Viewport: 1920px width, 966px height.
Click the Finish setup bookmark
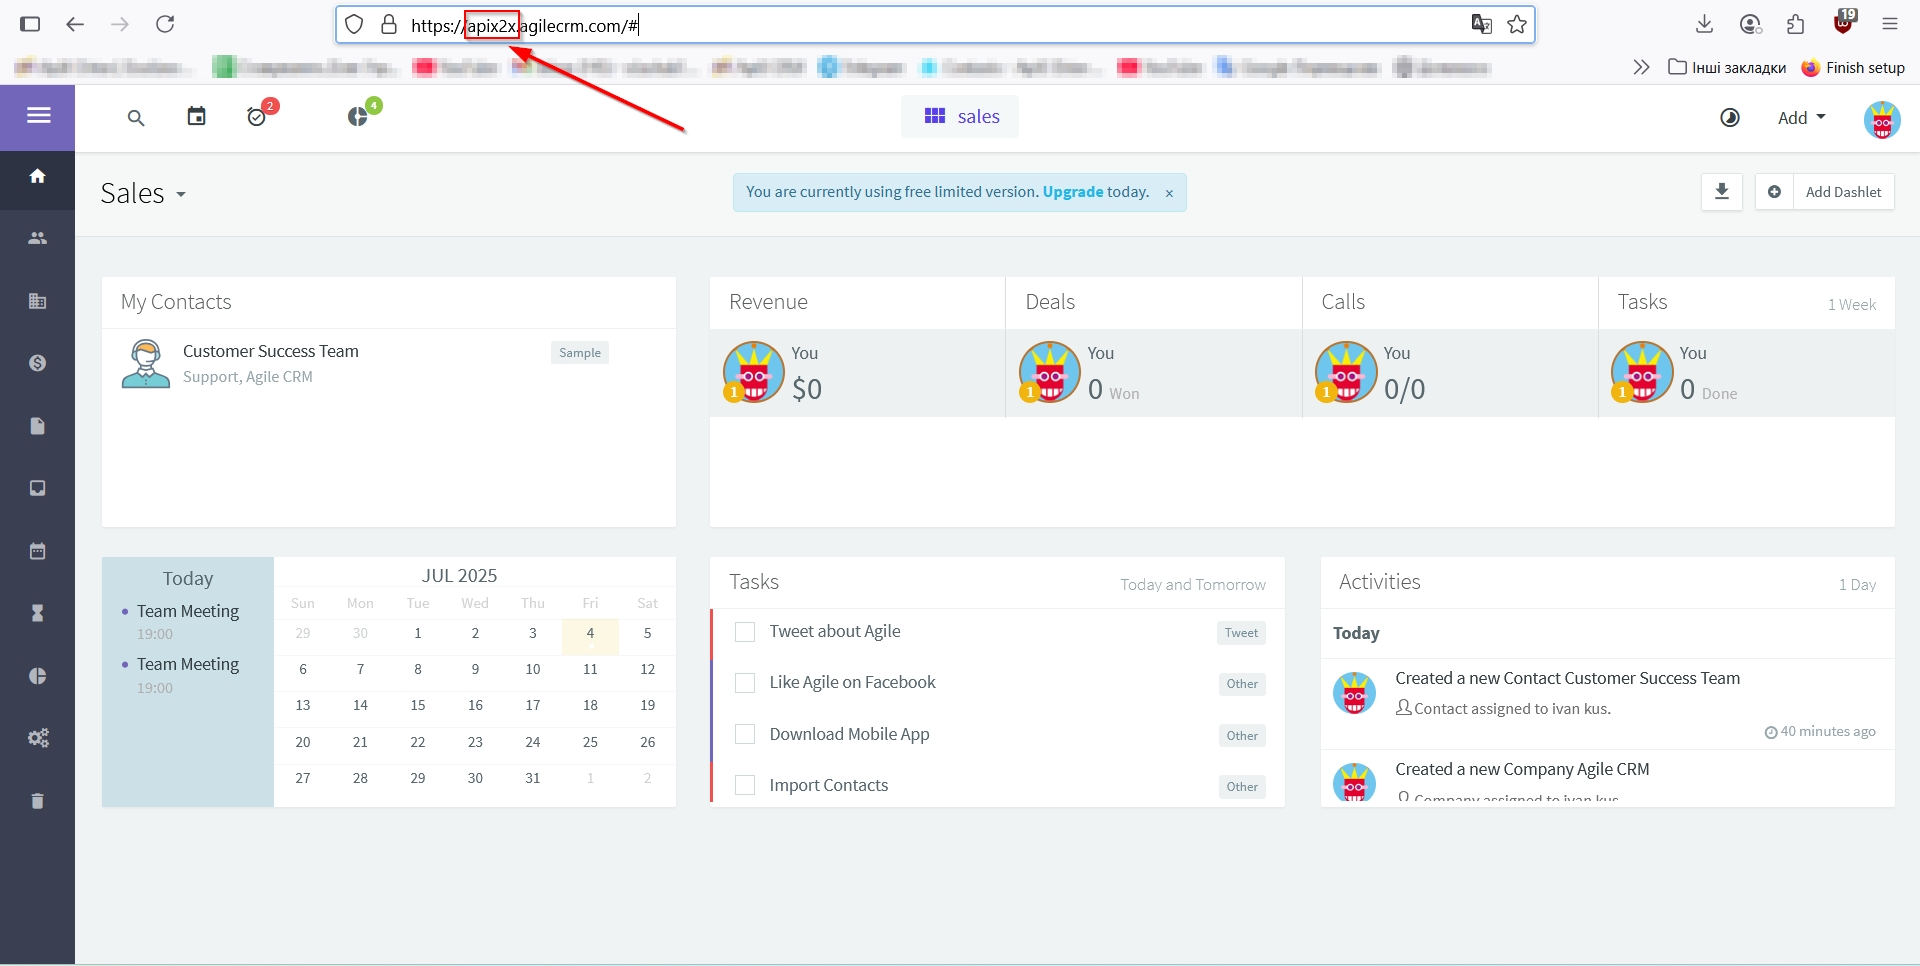click(x=1853, y=68)
